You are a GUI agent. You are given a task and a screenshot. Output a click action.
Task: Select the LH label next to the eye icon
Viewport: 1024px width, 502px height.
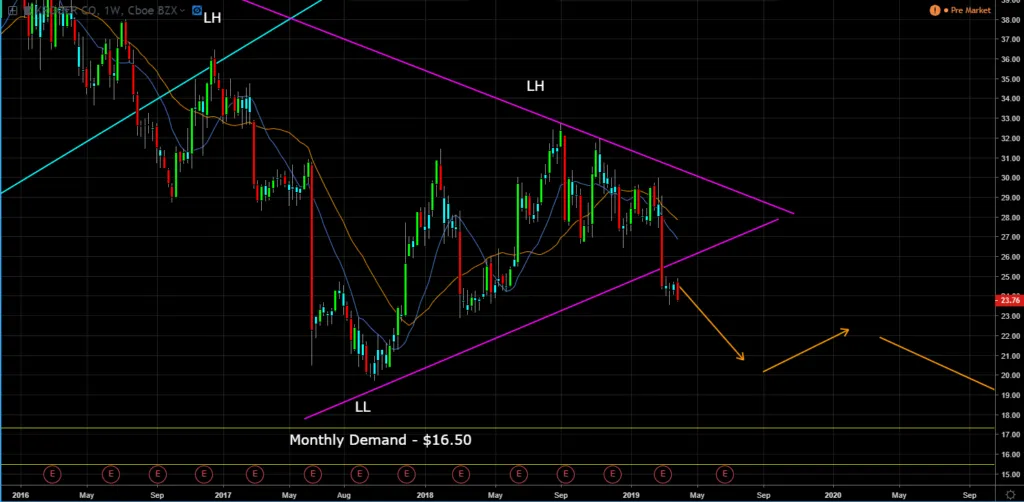(212, 18)
